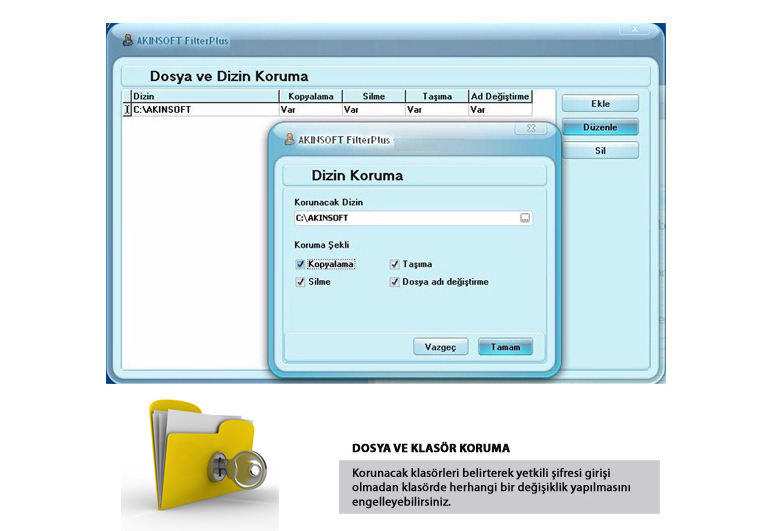The height and width of the screenshot is (531, 768).
Task: Toggle the Kopyalama checkbox
Action: [x=300, y=264]
